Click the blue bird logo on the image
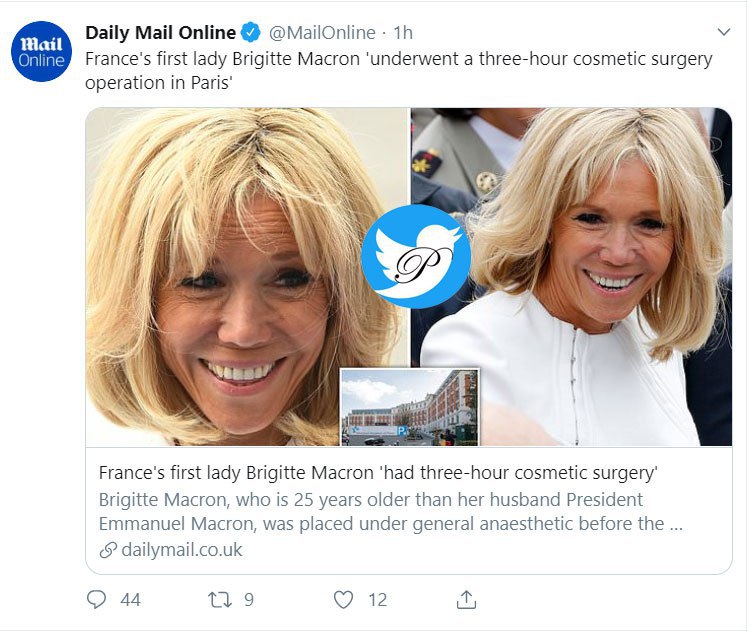Viewport: 752px width, 632px height. (x=415, y=257)
